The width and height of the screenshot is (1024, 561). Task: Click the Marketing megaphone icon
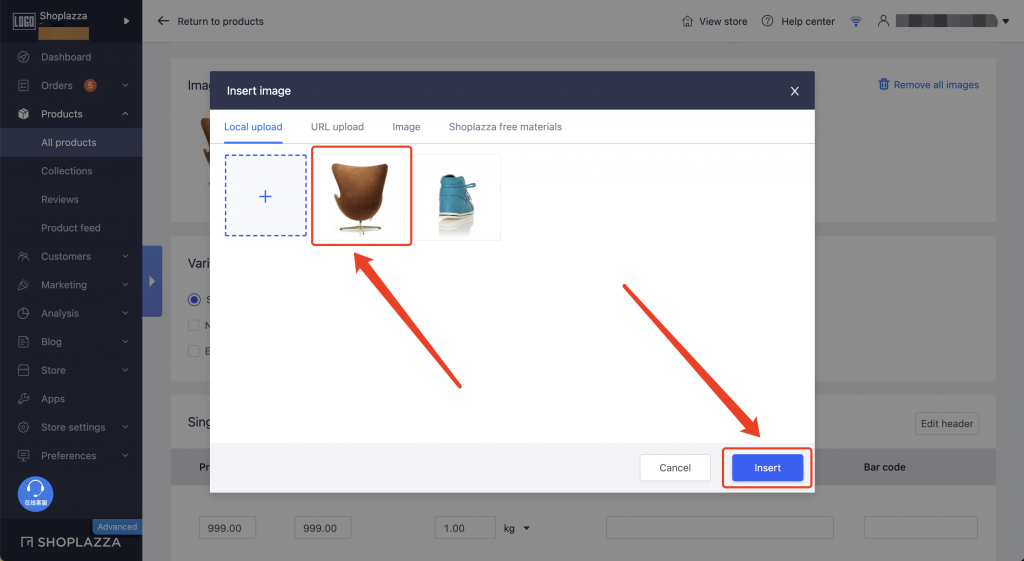[22, 285]
